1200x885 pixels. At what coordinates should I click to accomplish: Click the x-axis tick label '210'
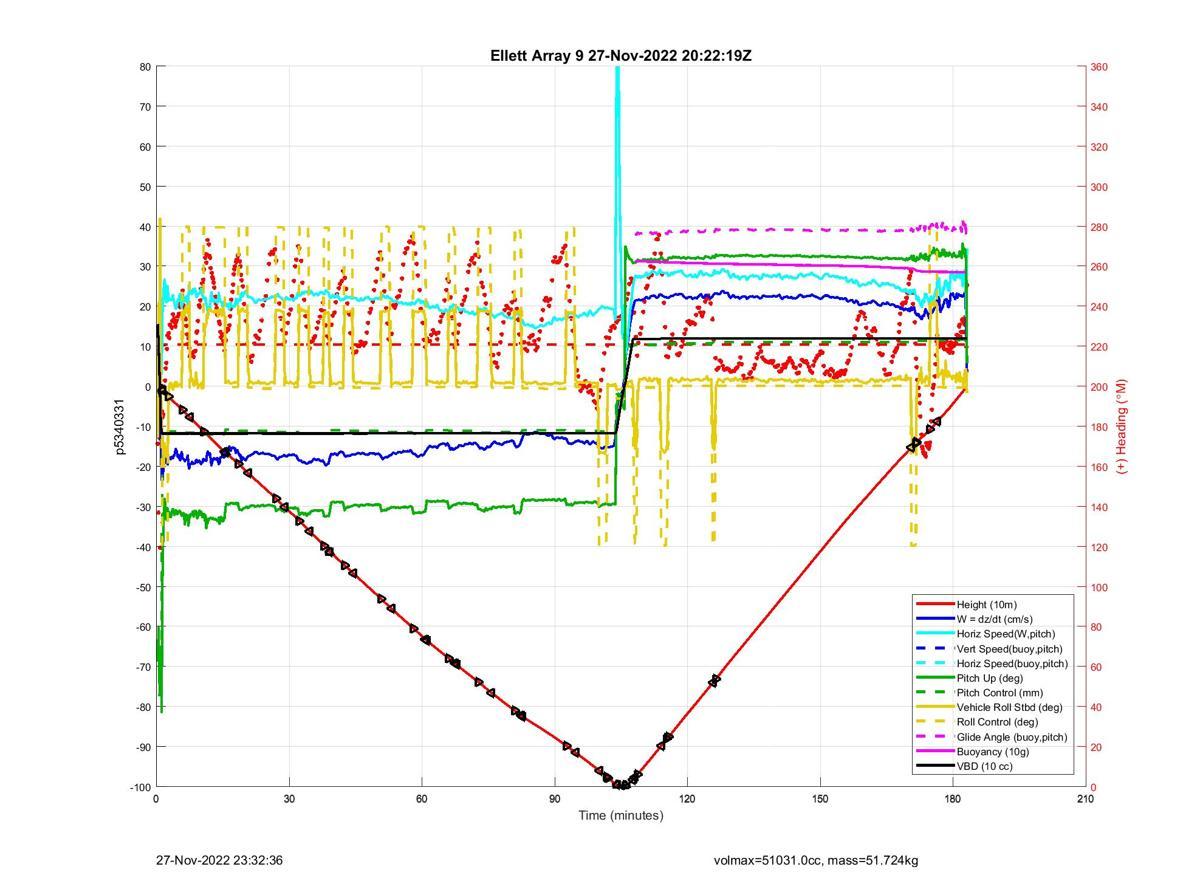coord(1085,799)
